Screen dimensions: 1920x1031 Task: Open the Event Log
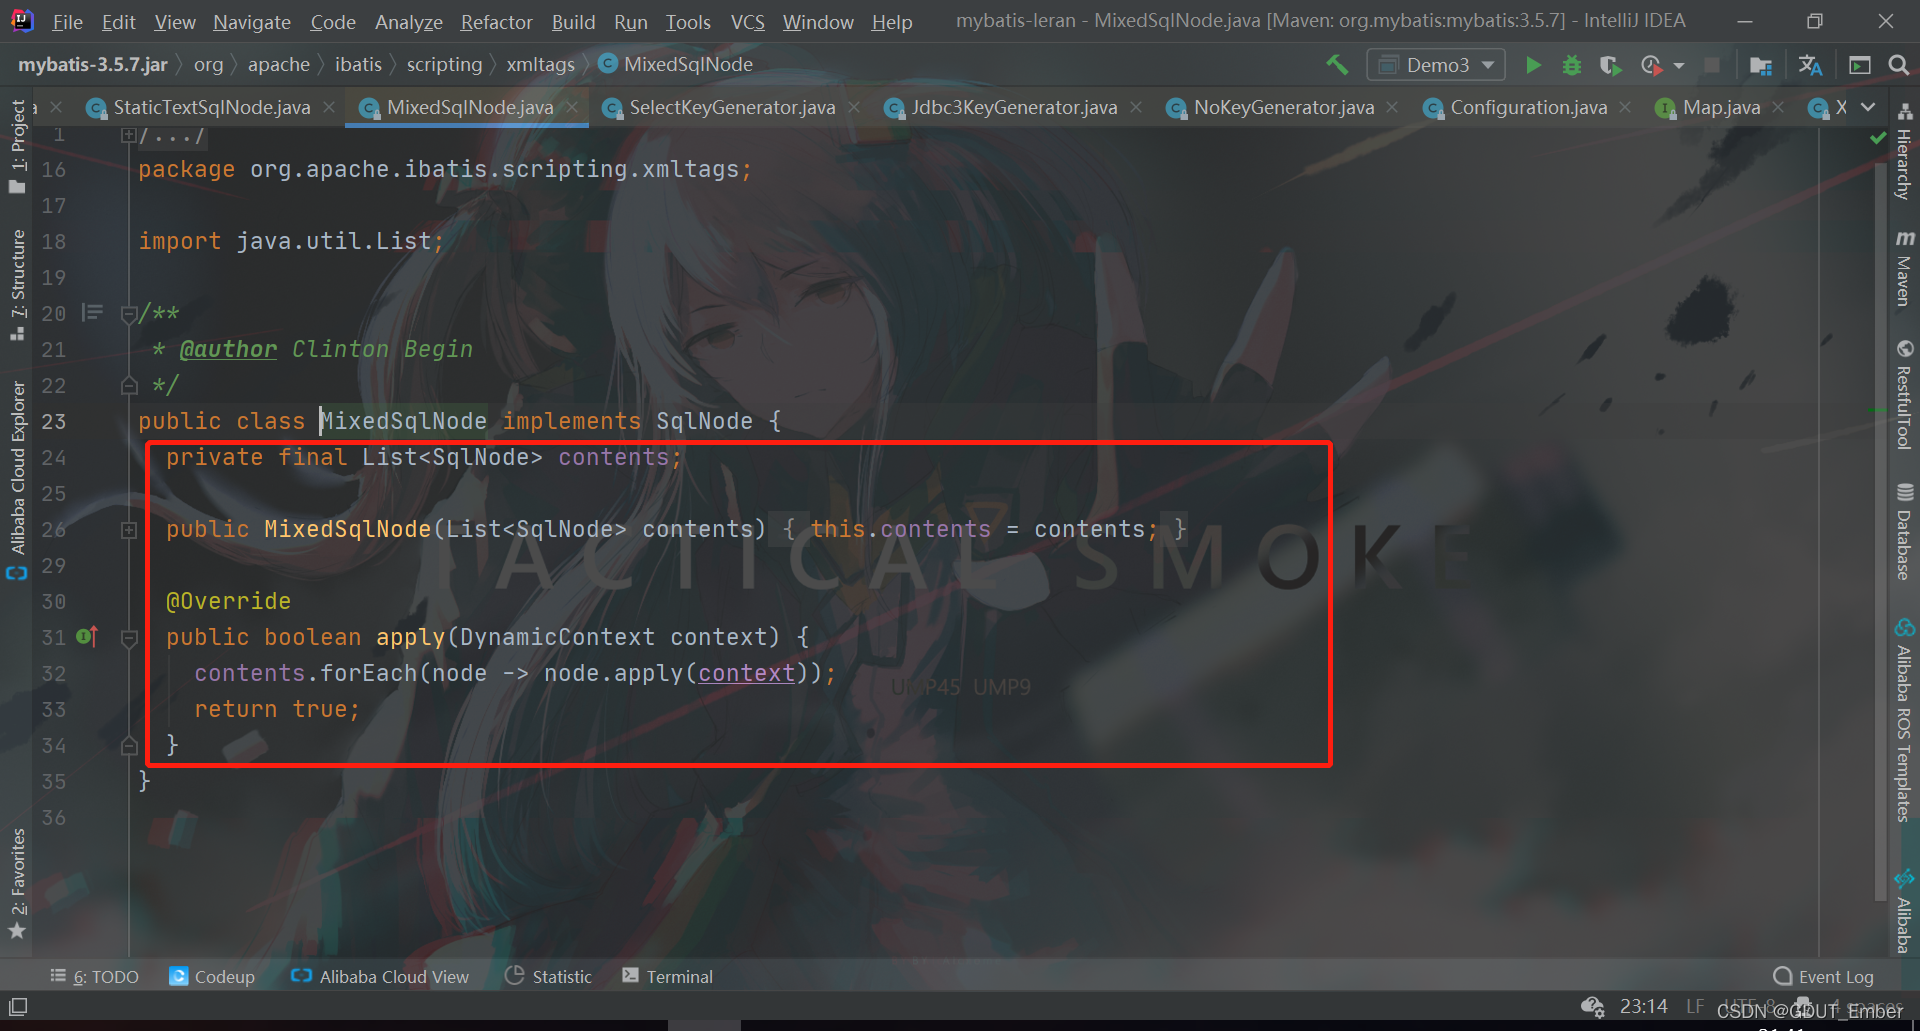(x=1823, y=976)
